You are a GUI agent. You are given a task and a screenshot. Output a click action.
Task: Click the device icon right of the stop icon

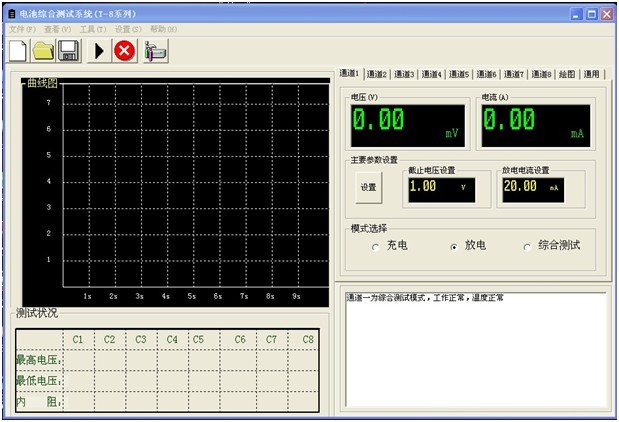pyautogui.click(x=154, y=51)
